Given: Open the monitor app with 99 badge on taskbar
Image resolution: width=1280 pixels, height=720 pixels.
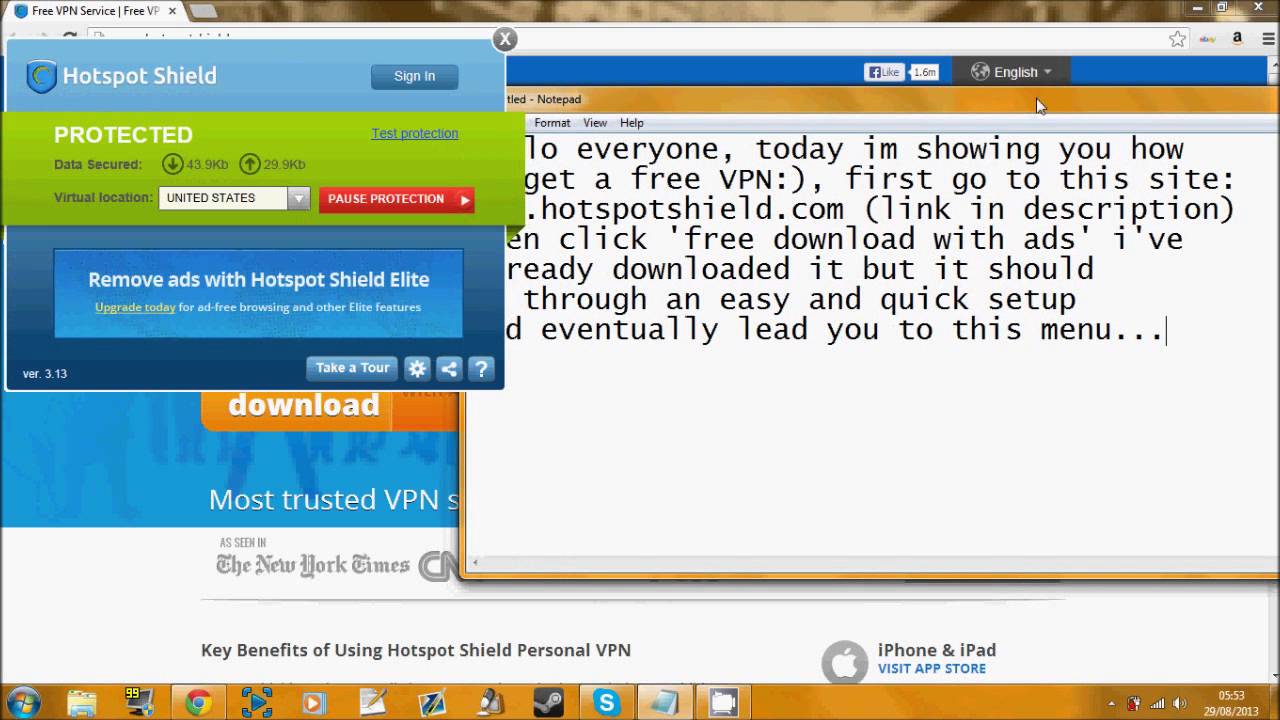Looking at the screenshot, I should coord(139,703).
